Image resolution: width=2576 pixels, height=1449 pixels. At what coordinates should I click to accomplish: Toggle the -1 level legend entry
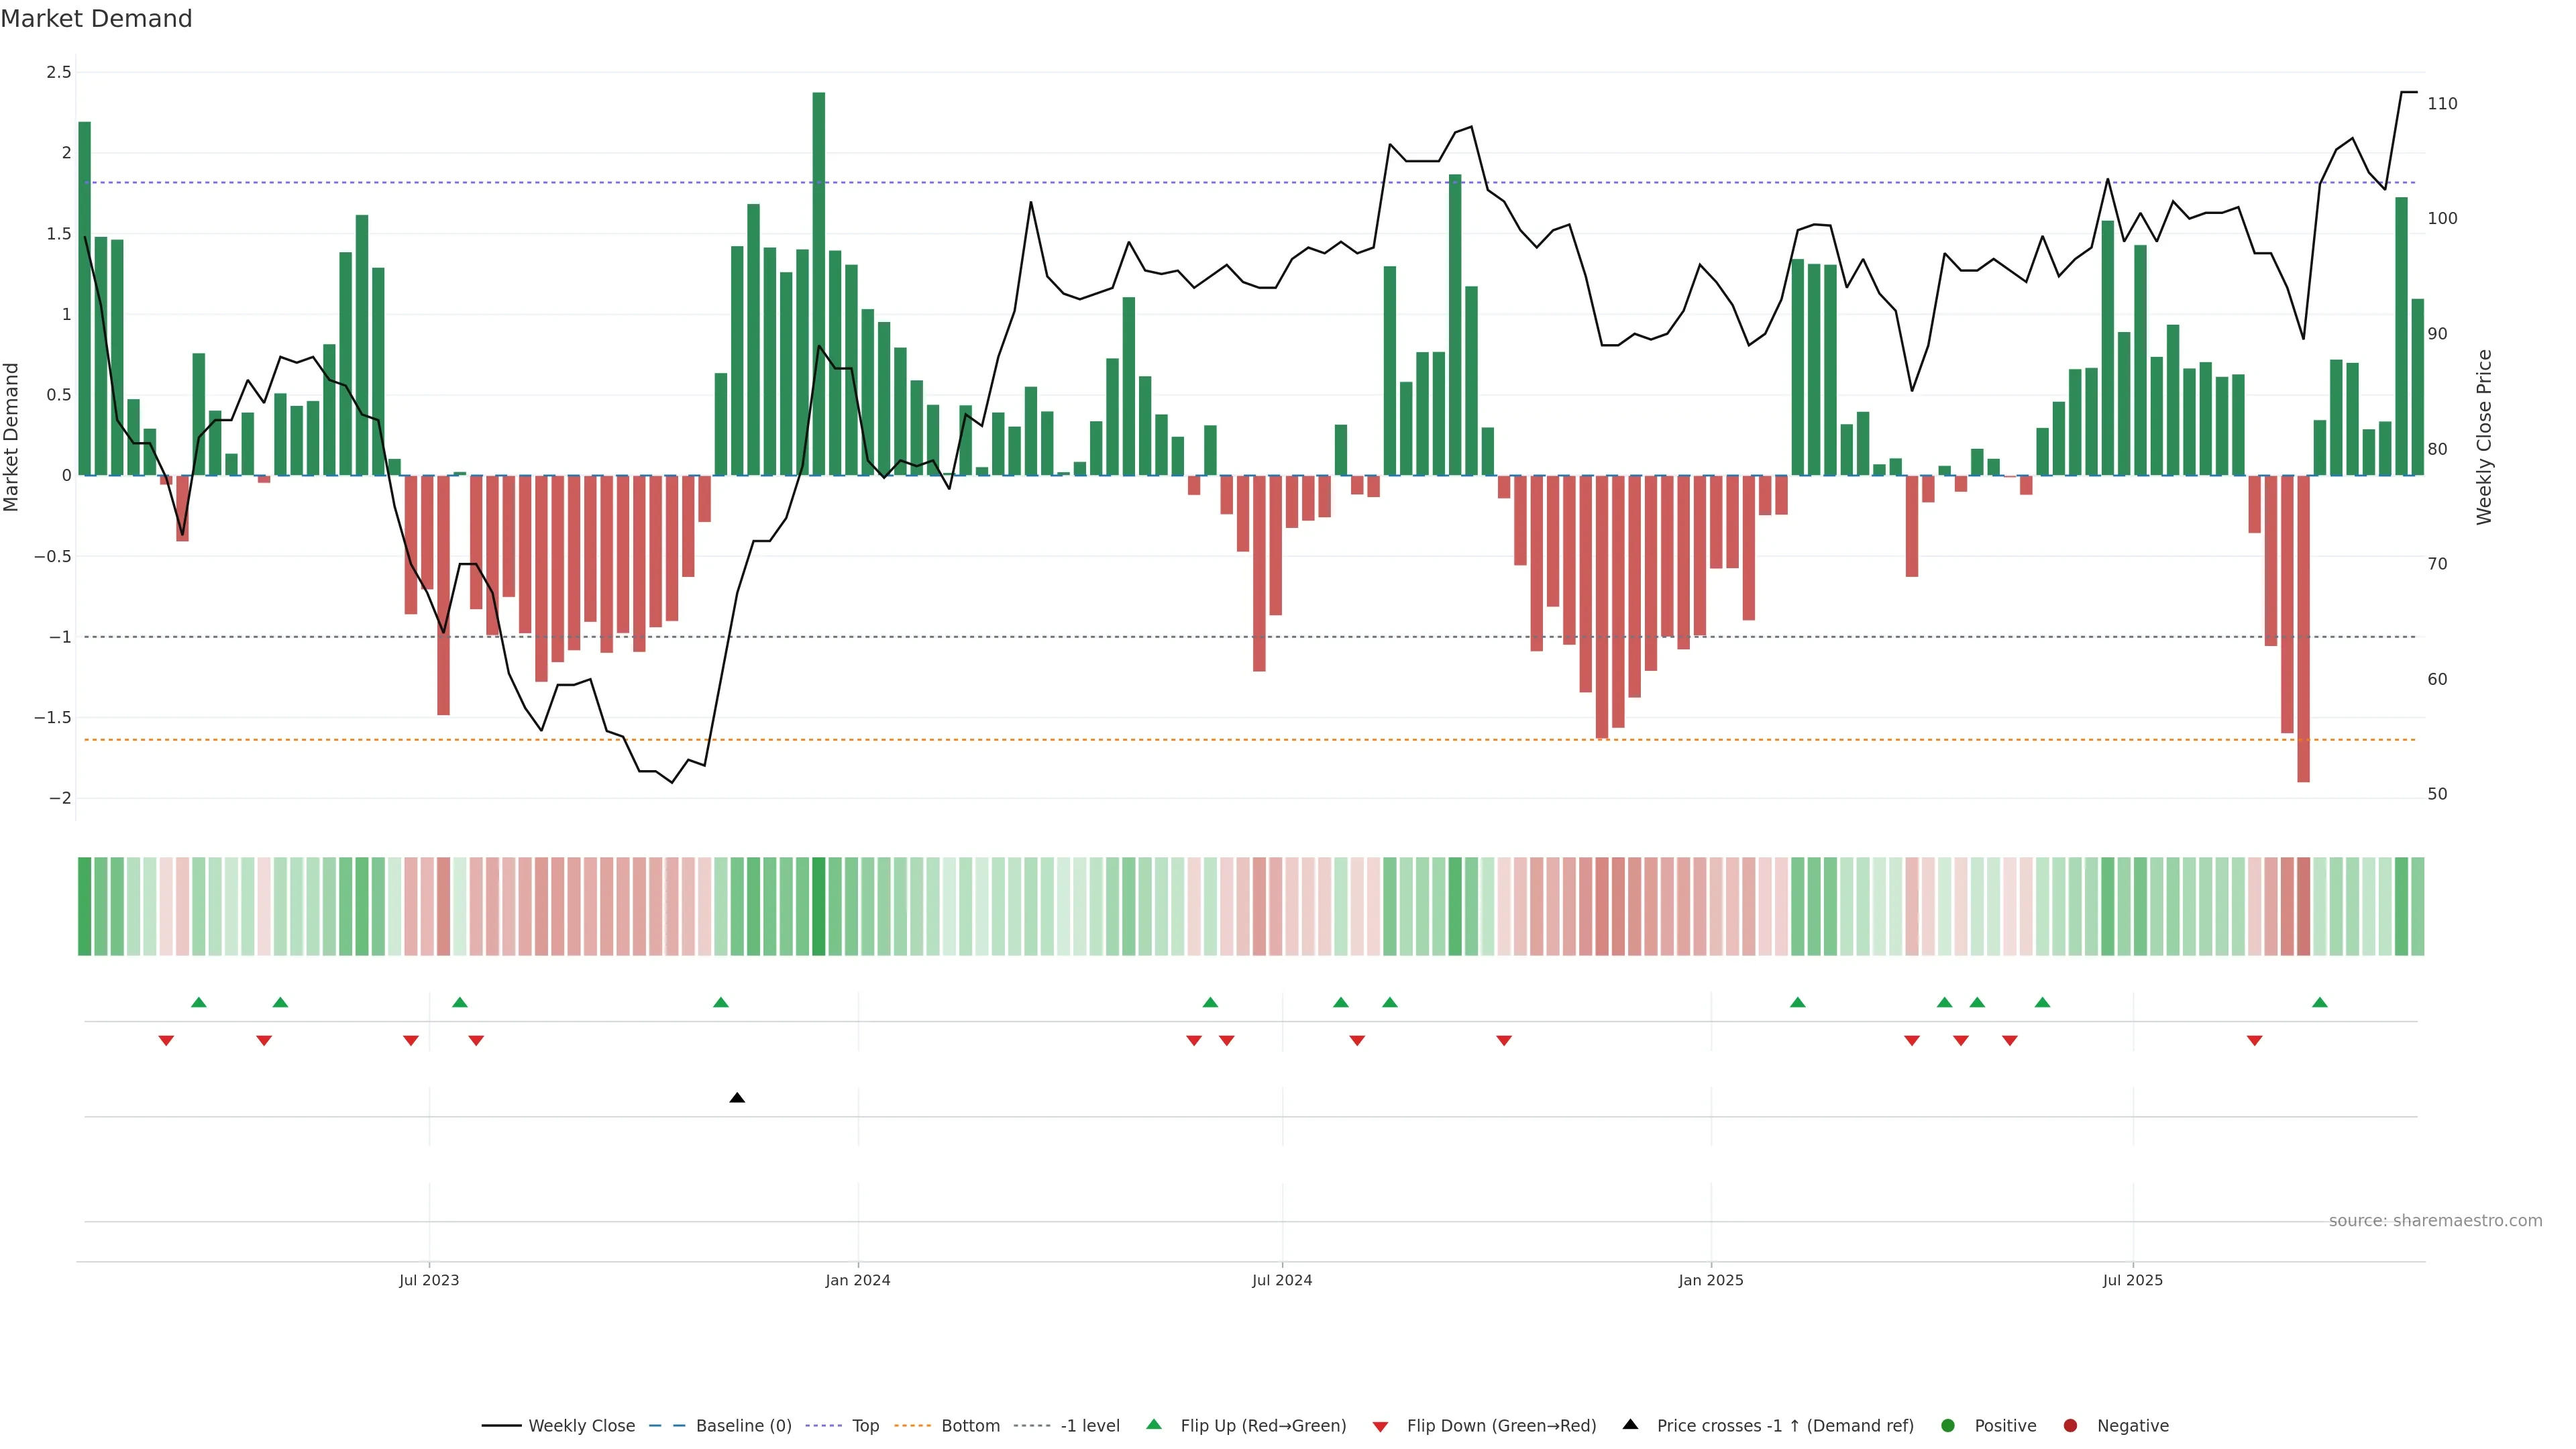pyautogui.click(x=1089, y=1426)
